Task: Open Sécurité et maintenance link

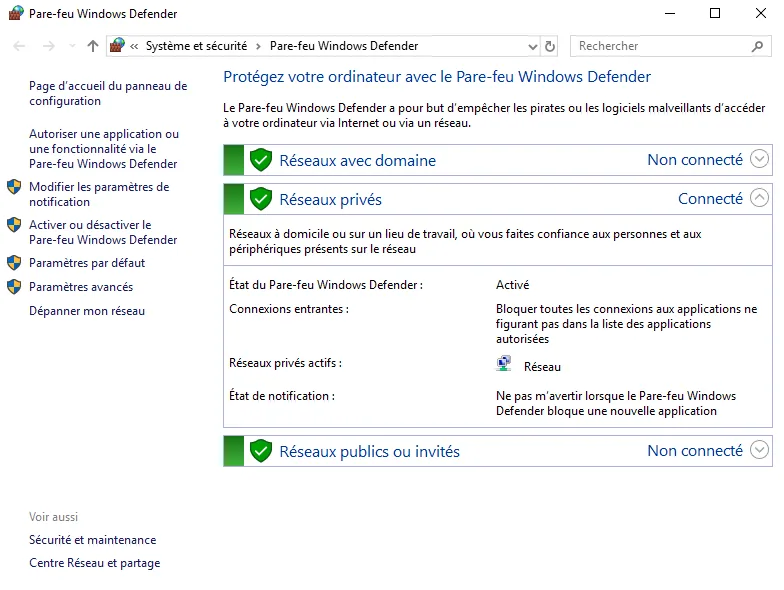Action: click(92, 540)
